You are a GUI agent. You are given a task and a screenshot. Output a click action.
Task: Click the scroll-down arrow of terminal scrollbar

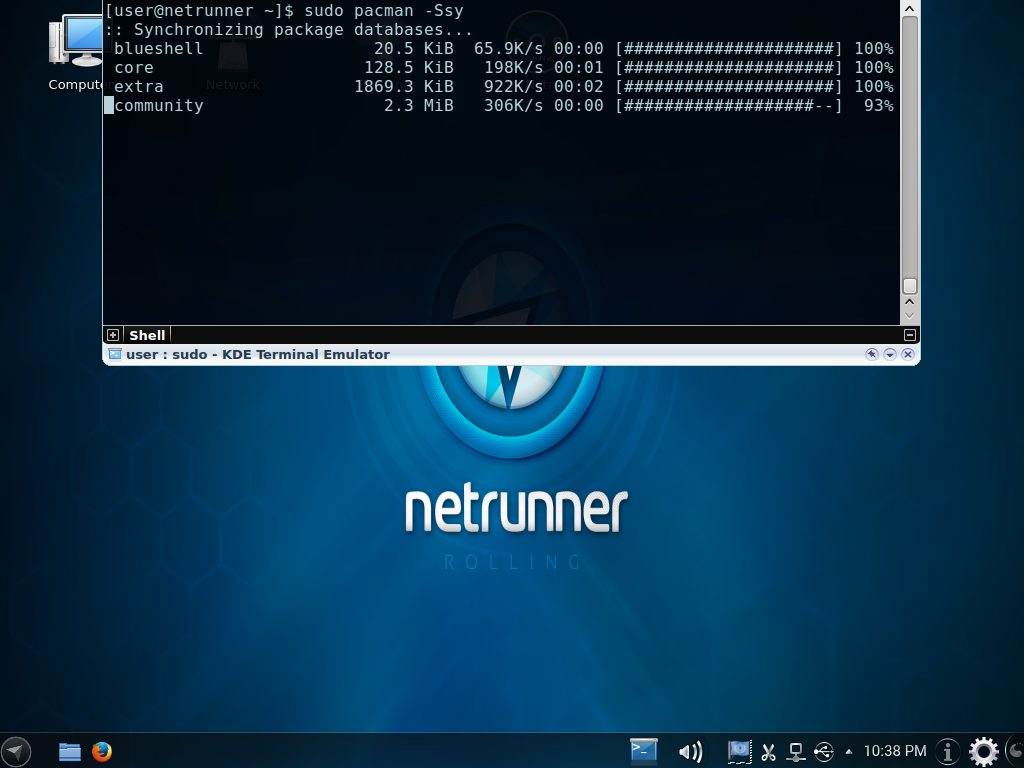910,315
